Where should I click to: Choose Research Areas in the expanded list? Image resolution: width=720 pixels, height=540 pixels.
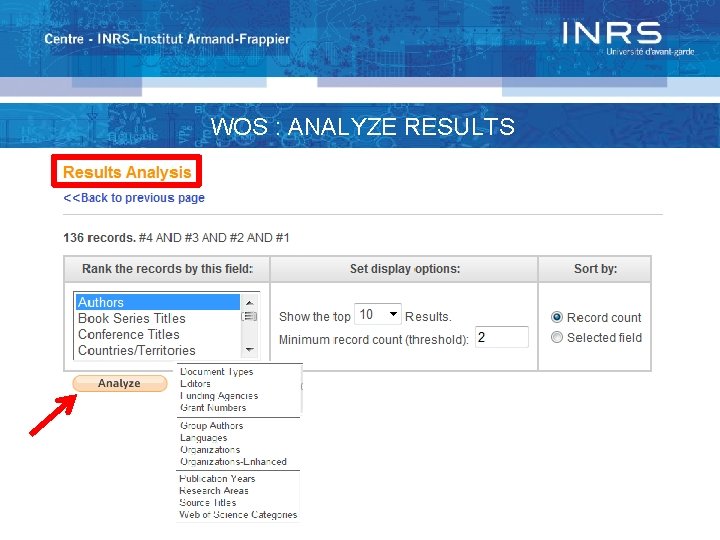pyautogui.click(x=214, y=490)
